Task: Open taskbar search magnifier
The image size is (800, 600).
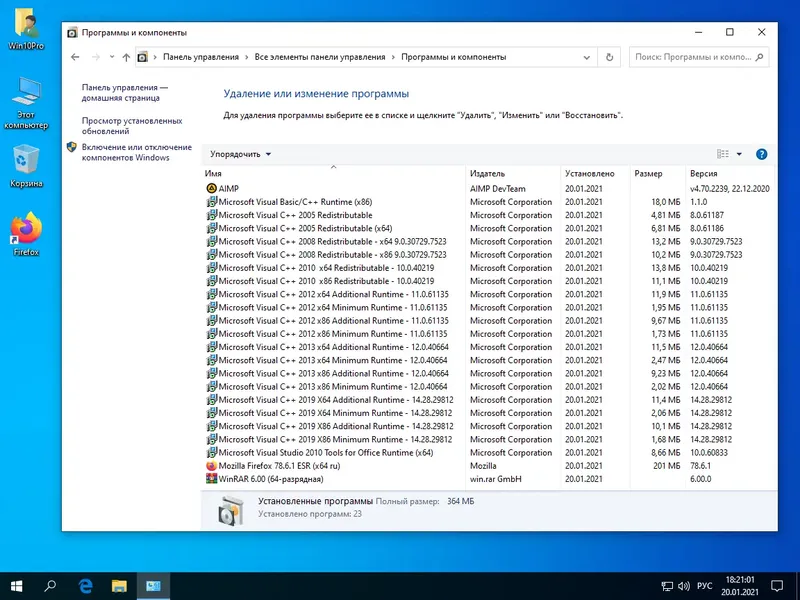Action: [x=50, y=586]
